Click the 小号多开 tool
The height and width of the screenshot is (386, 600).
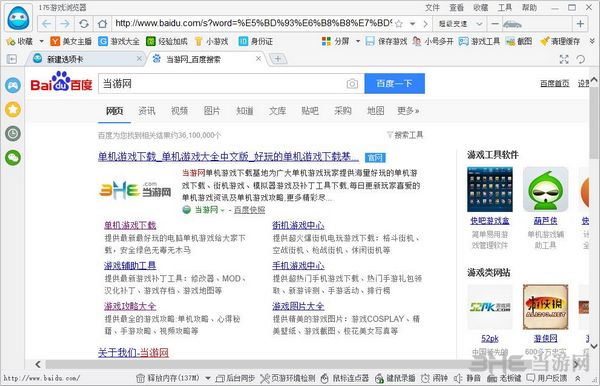(433, 41)
